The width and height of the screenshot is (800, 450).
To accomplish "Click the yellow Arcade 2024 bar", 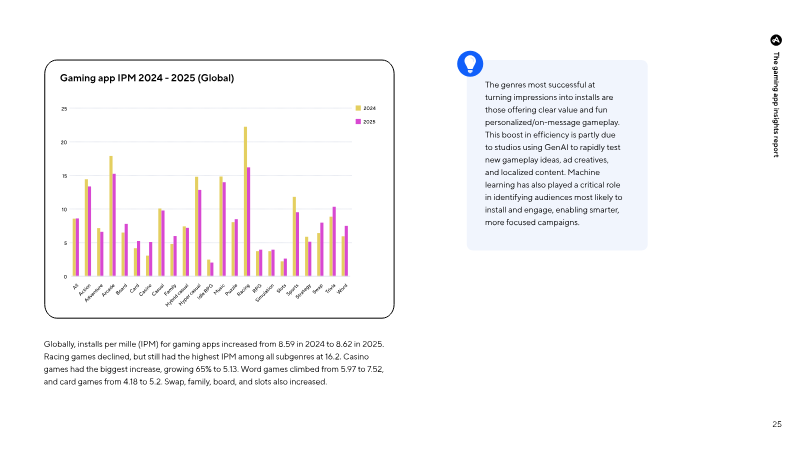I will 111,216.
